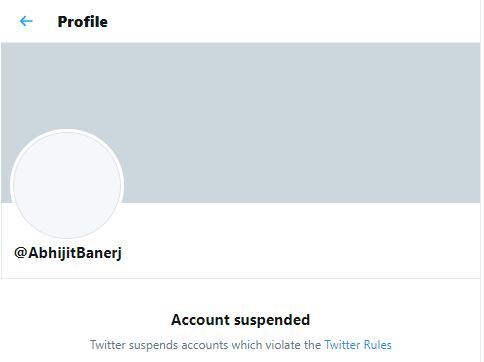Image resolution: width=484 pixels, height=362 pixels.
Task: Click the blue word "Twitter" before Rules
Action: 343,345
